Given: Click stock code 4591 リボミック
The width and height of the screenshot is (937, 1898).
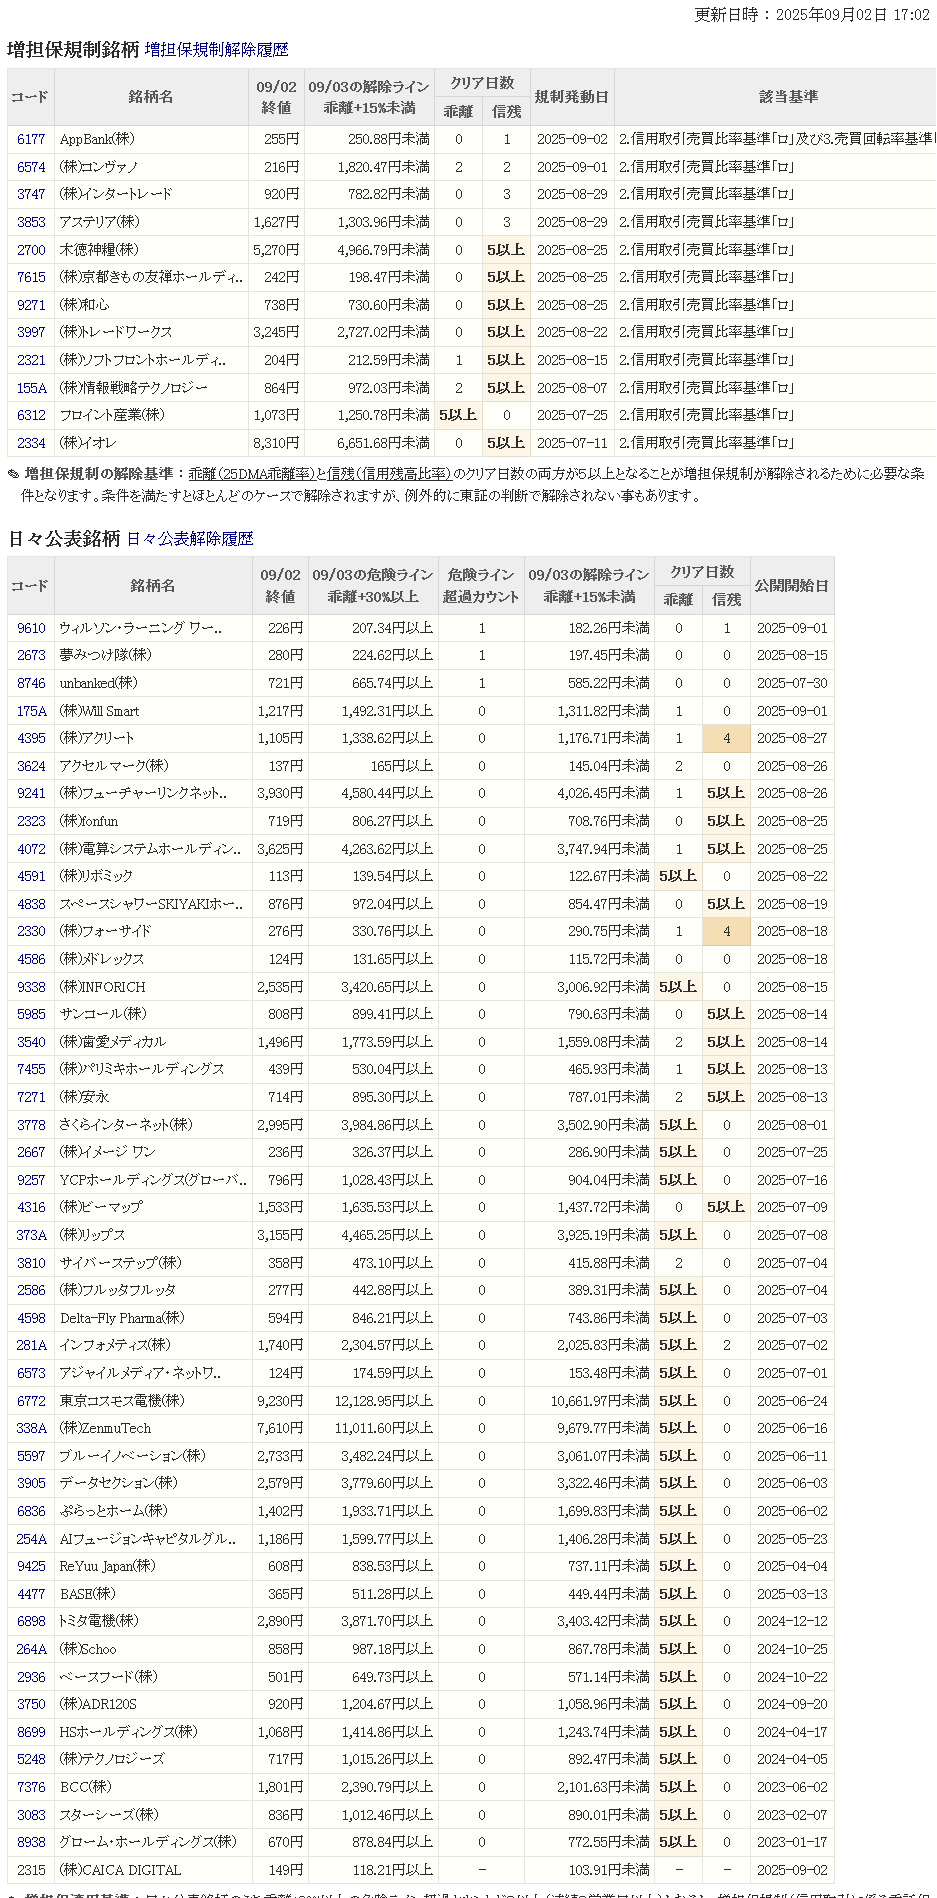Looking at the screenshot, I should (31, 876).
